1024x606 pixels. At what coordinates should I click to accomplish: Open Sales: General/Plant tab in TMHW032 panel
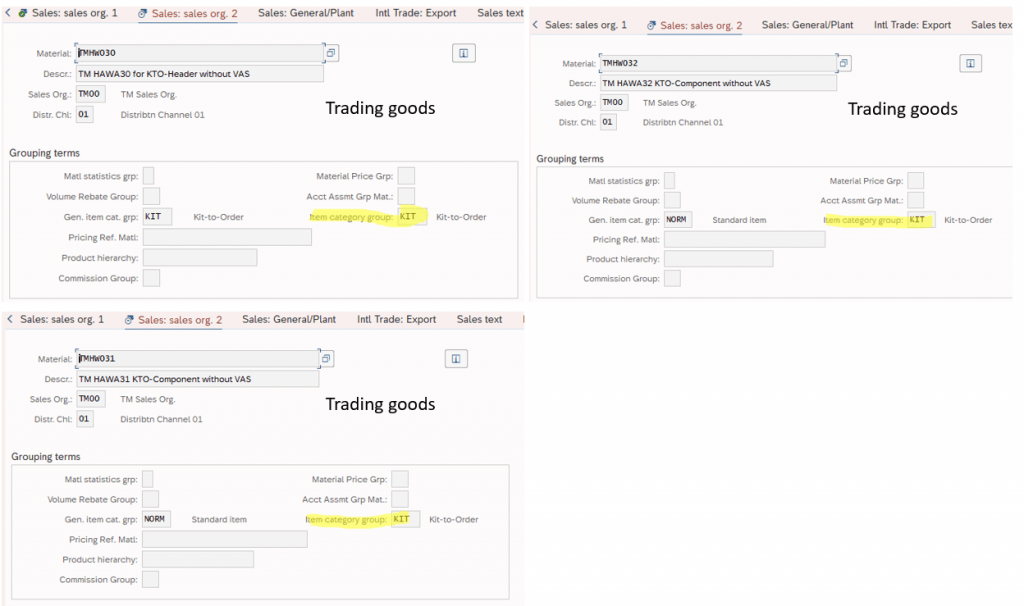807,25
